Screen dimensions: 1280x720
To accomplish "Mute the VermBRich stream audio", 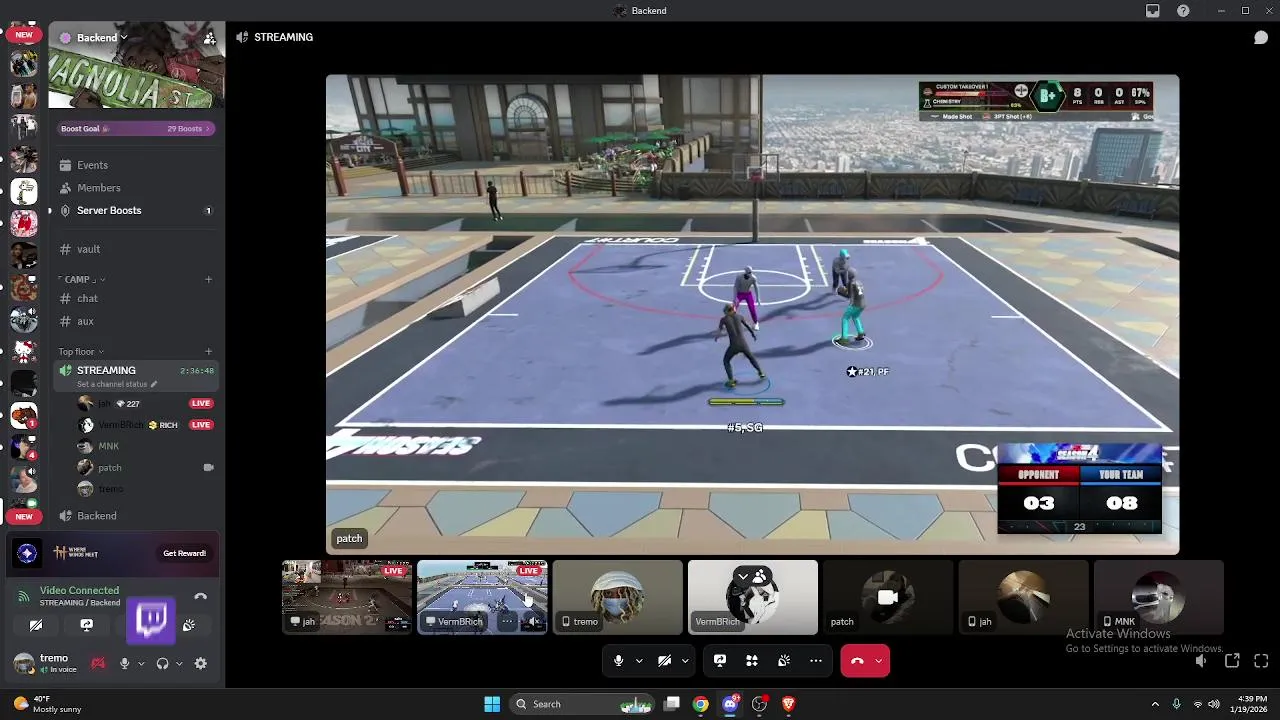I will coord(533,621).
